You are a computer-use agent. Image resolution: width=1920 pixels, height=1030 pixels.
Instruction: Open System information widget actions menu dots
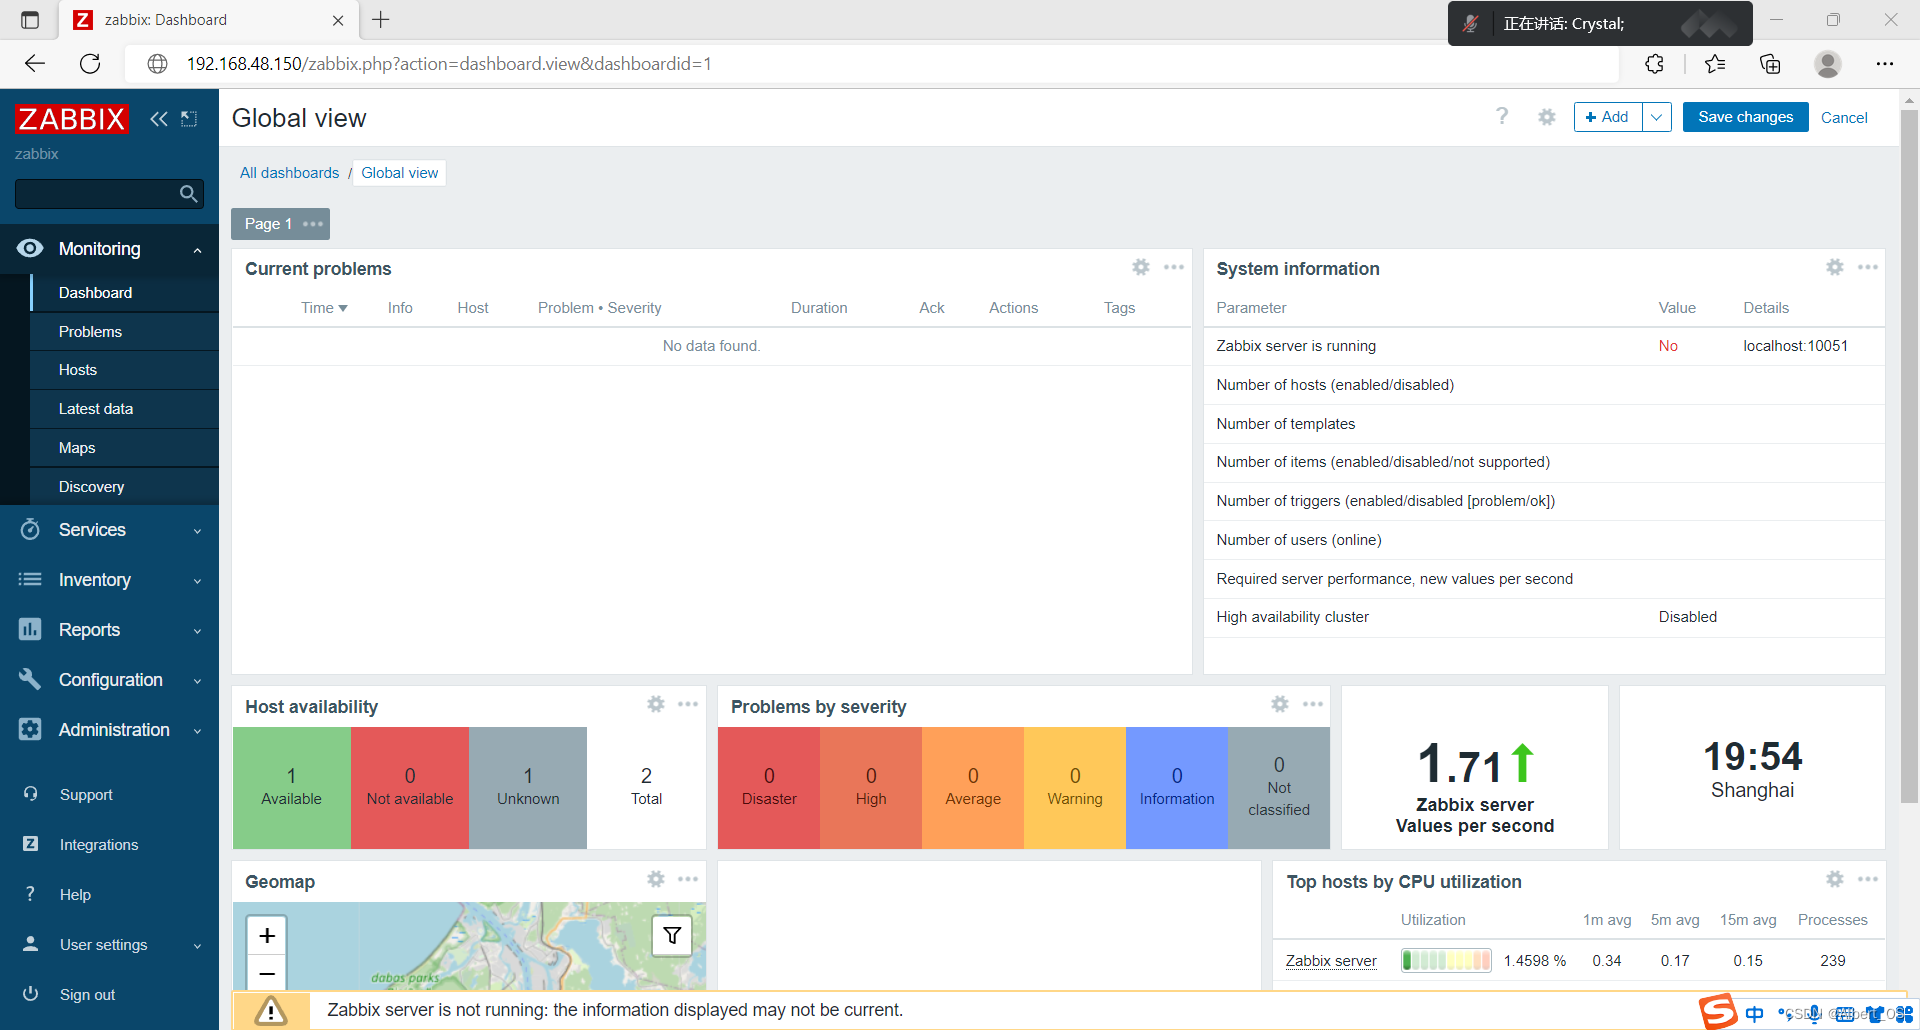point(1868,267)
